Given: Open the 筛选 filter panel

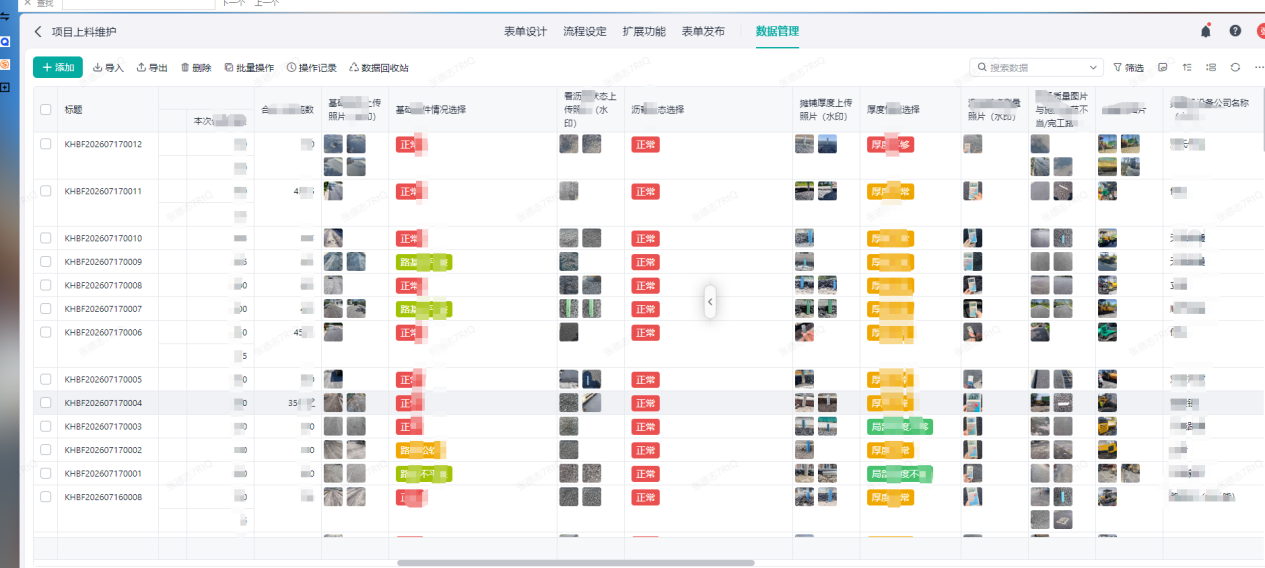Looking at the screenshot, I should tap(1129, 68).
